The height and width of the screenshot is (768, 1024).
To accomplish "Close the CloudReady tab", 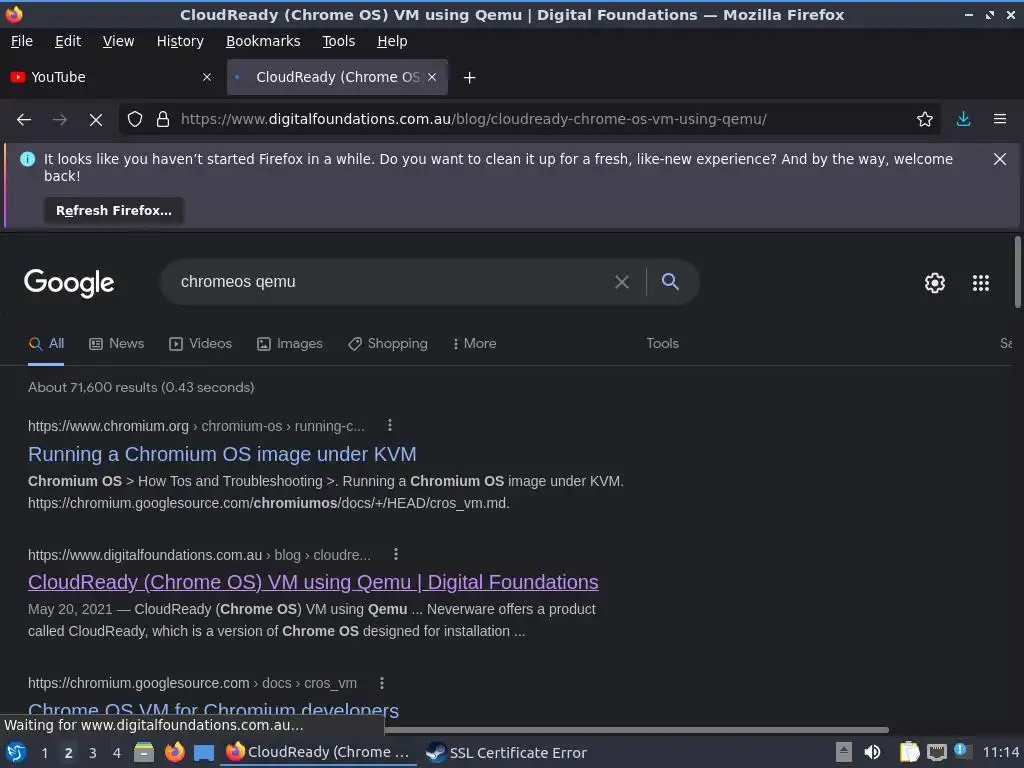I will tap(432, 77).
